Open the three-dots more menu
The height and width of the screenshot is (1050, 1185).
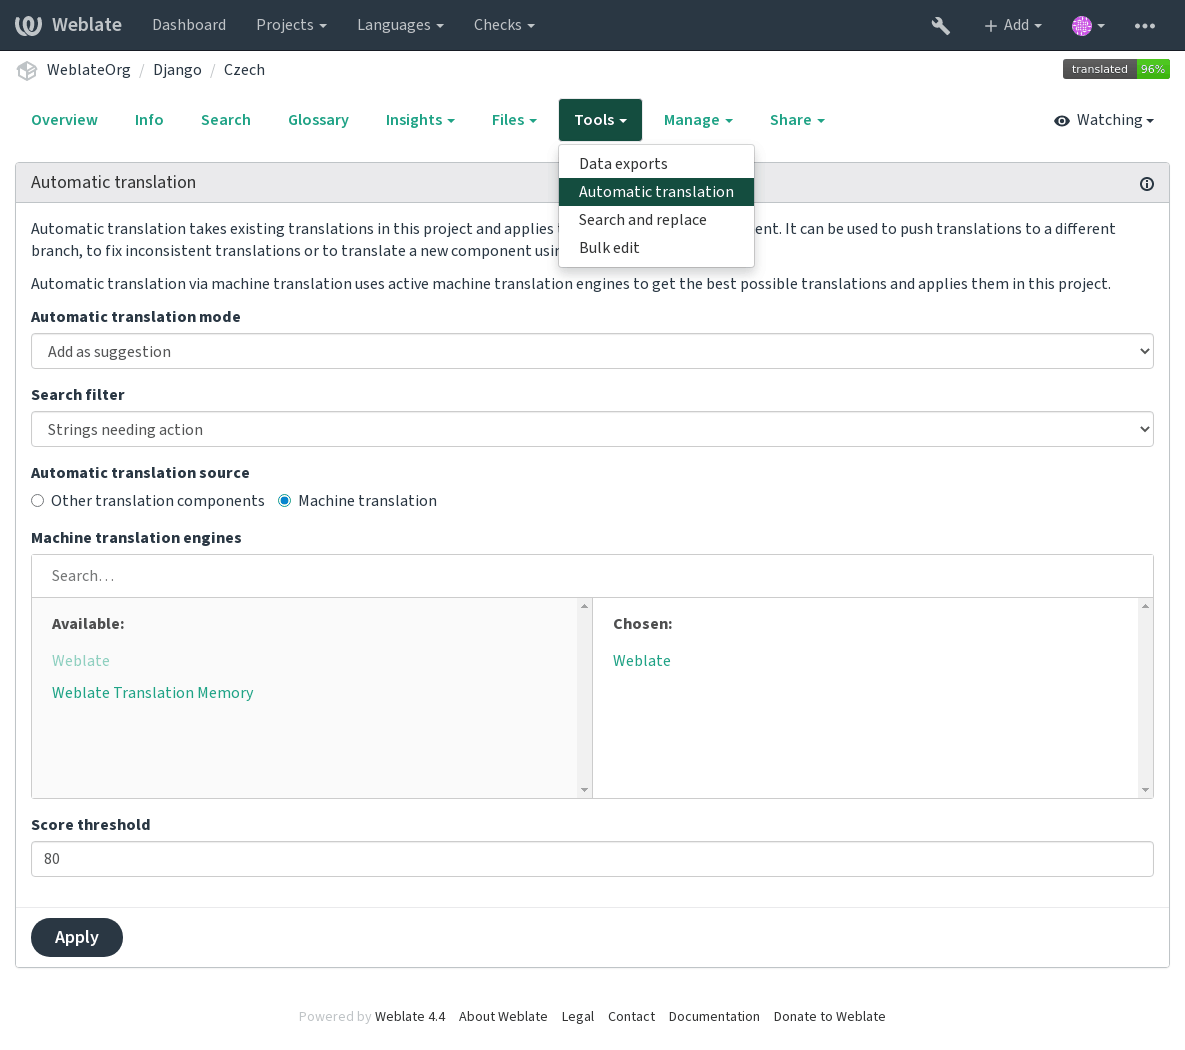click(x=1144, y=26)
